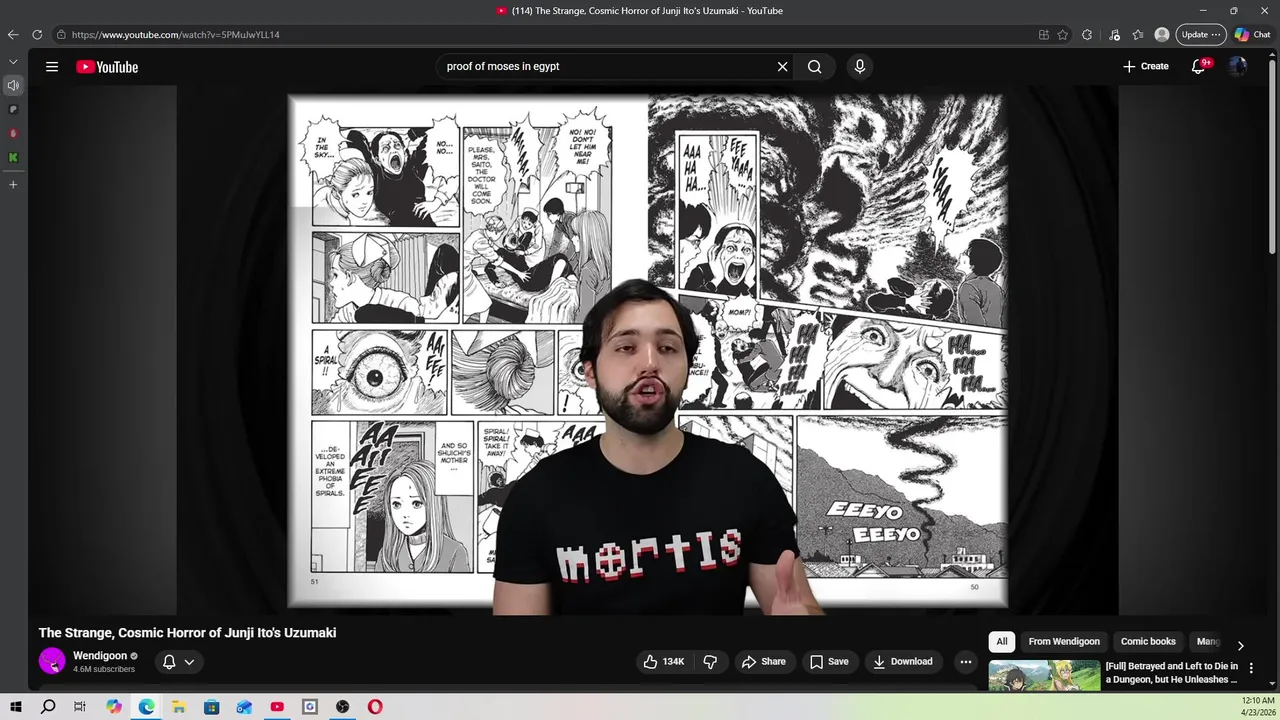
Task: Open the browser profile avatar
Action: click(1162, 35)
